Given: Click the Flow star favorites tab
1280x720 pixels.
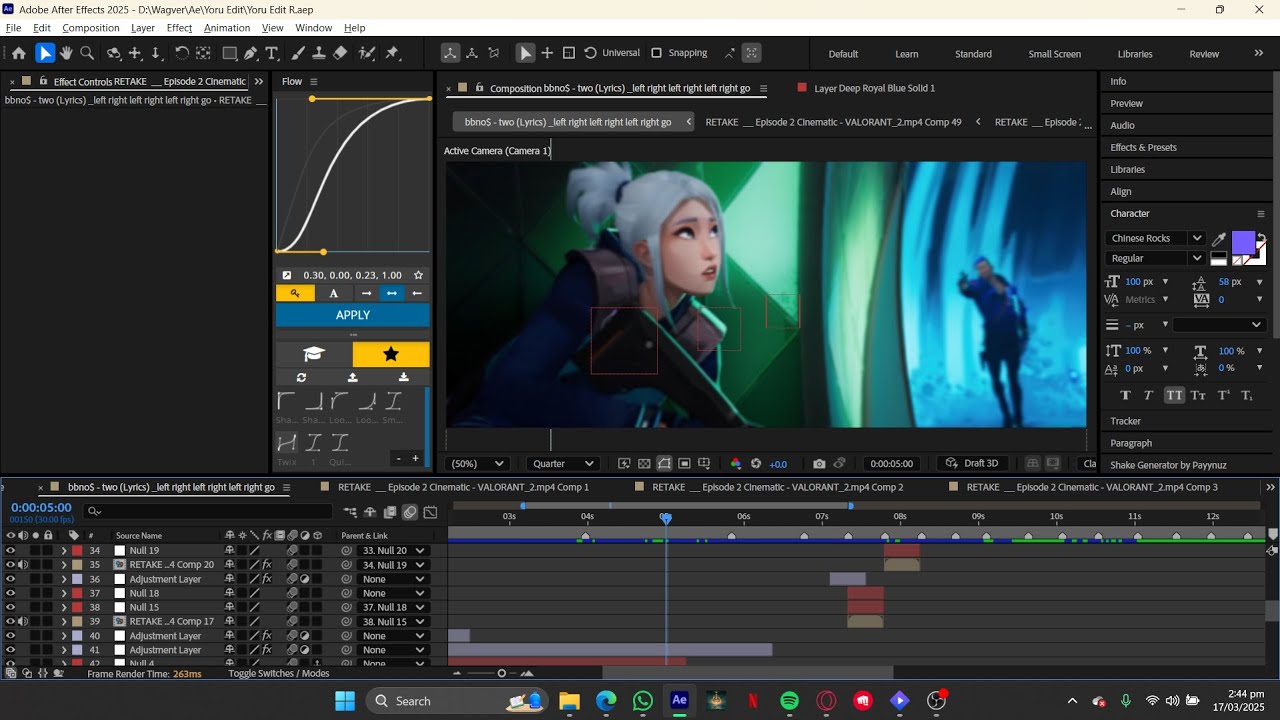Looking at the screenshot, I should [391, 354].
